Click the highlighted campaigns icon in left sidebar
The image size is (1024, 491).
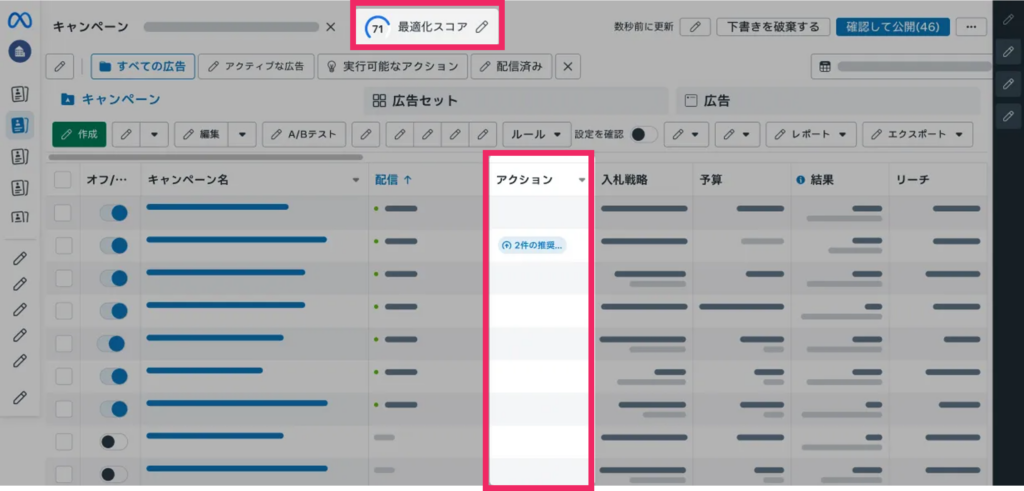coord(20,124)
